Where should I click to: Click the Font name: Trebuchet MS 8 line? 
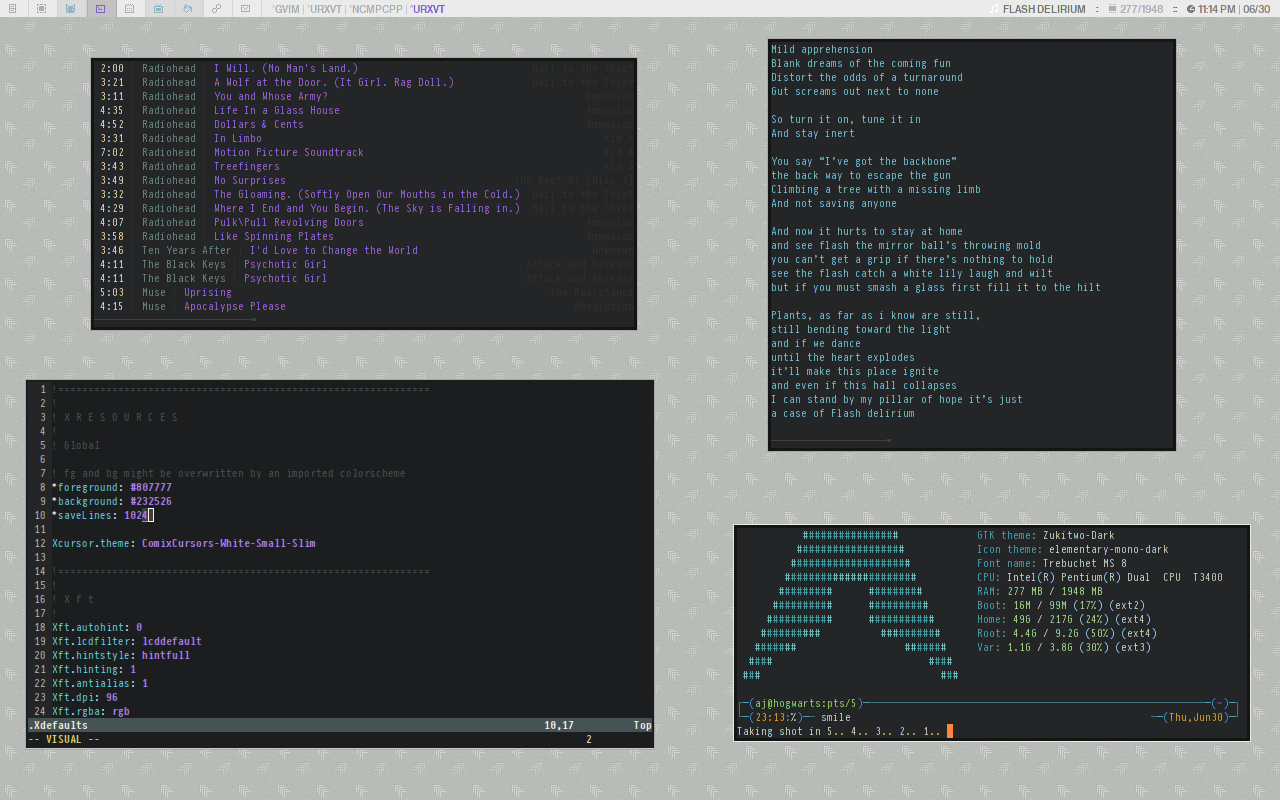click(1052, 563)
